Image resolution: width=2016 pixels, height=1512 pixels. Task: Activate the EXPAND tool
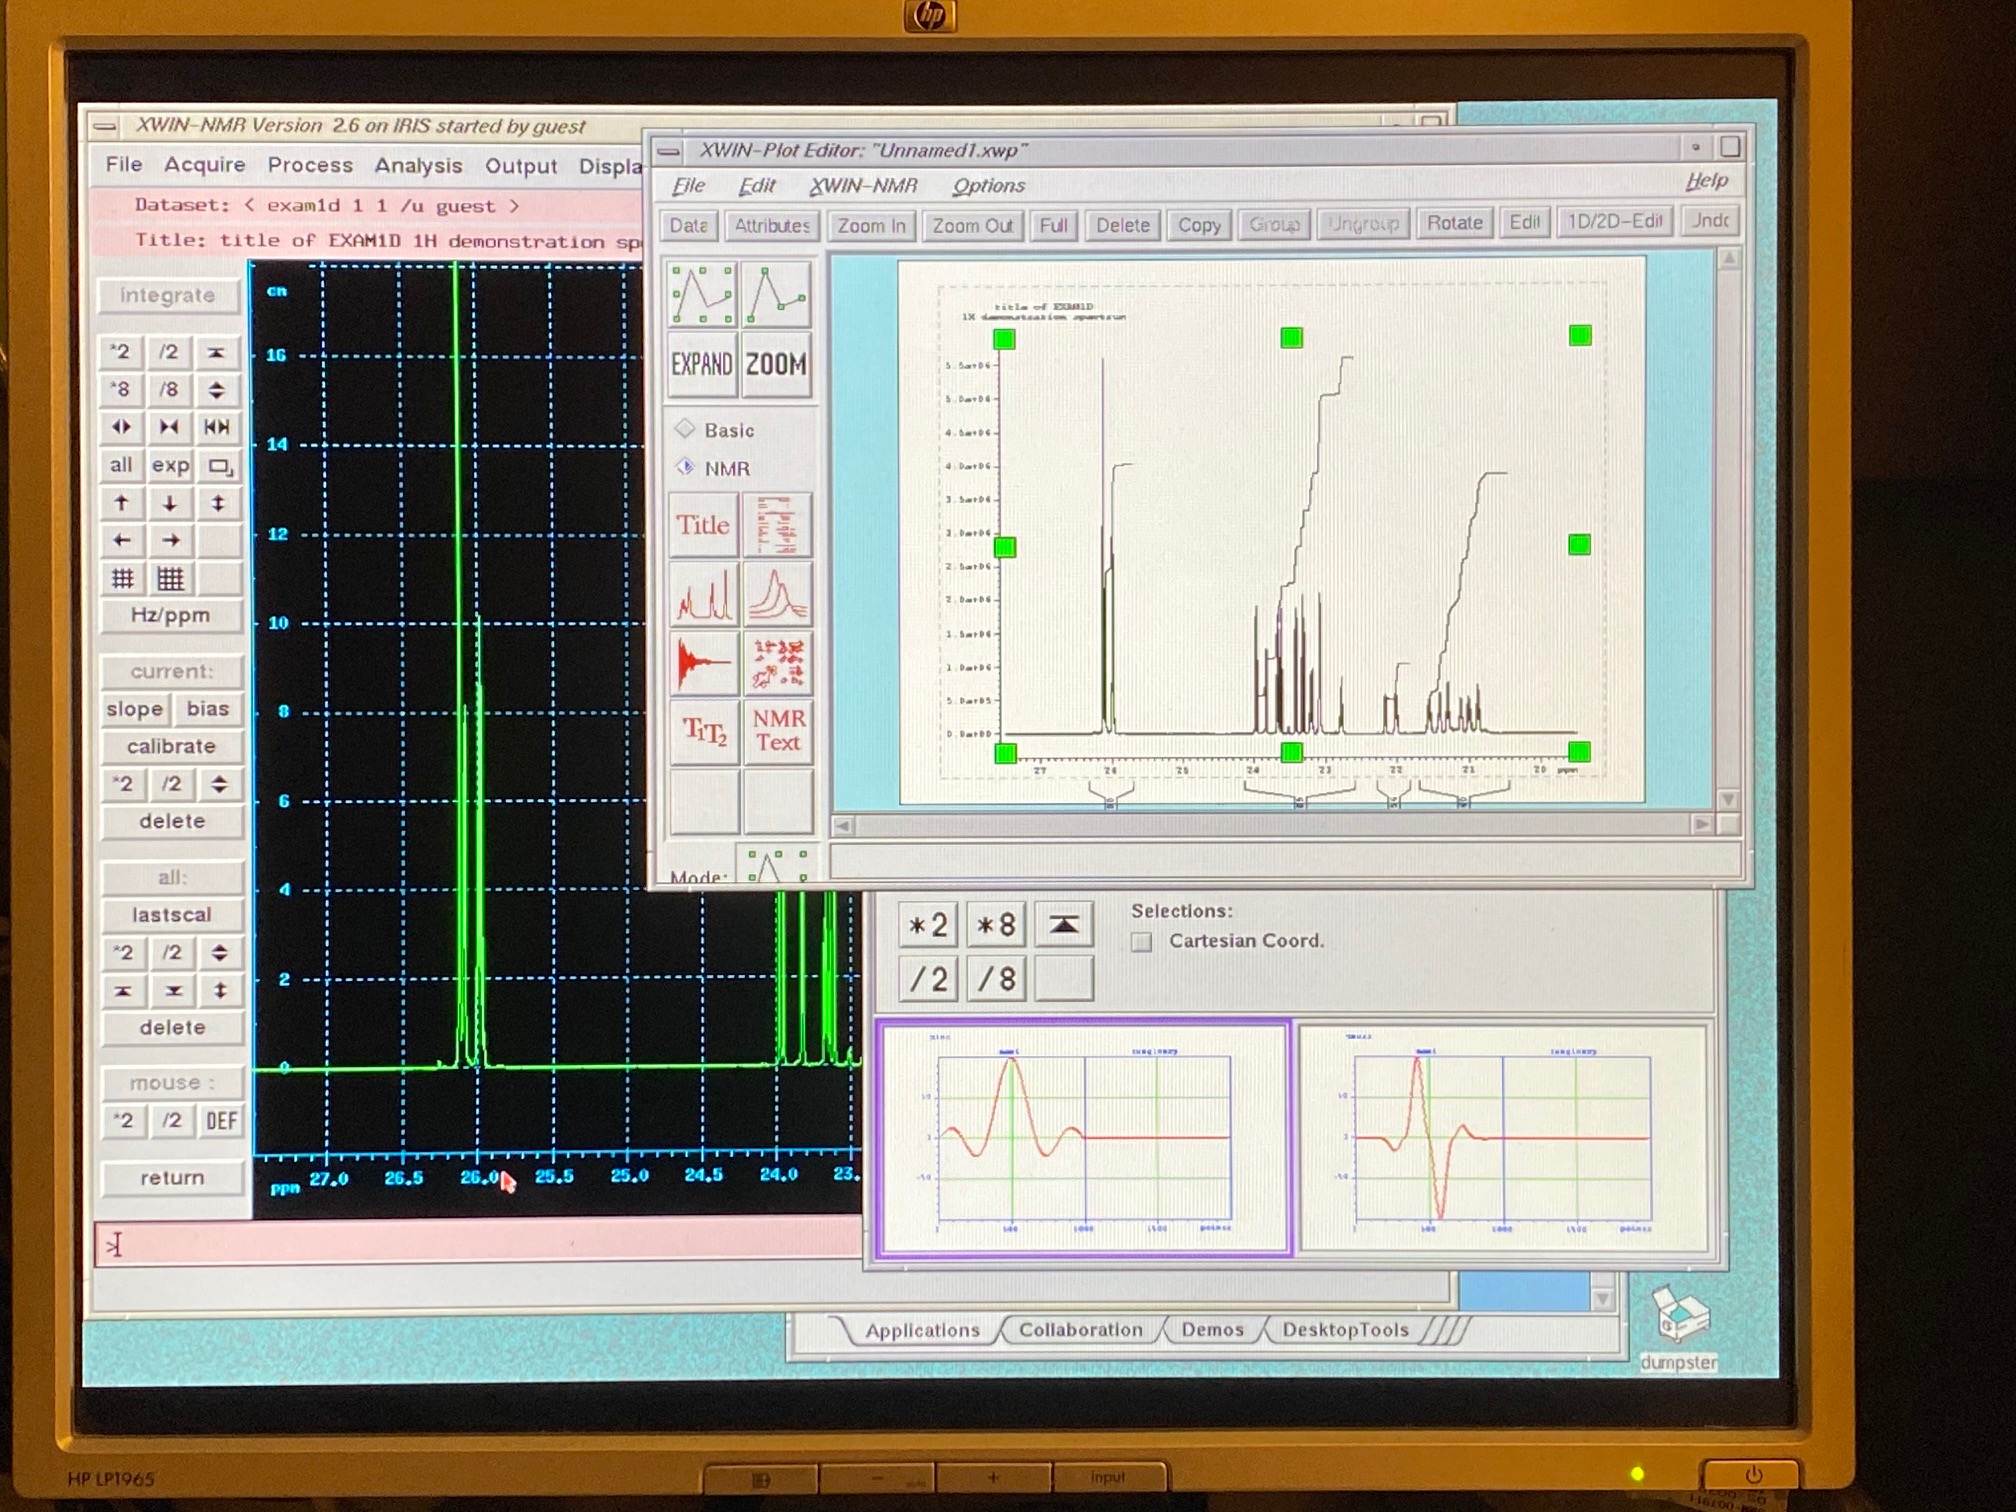702,365
